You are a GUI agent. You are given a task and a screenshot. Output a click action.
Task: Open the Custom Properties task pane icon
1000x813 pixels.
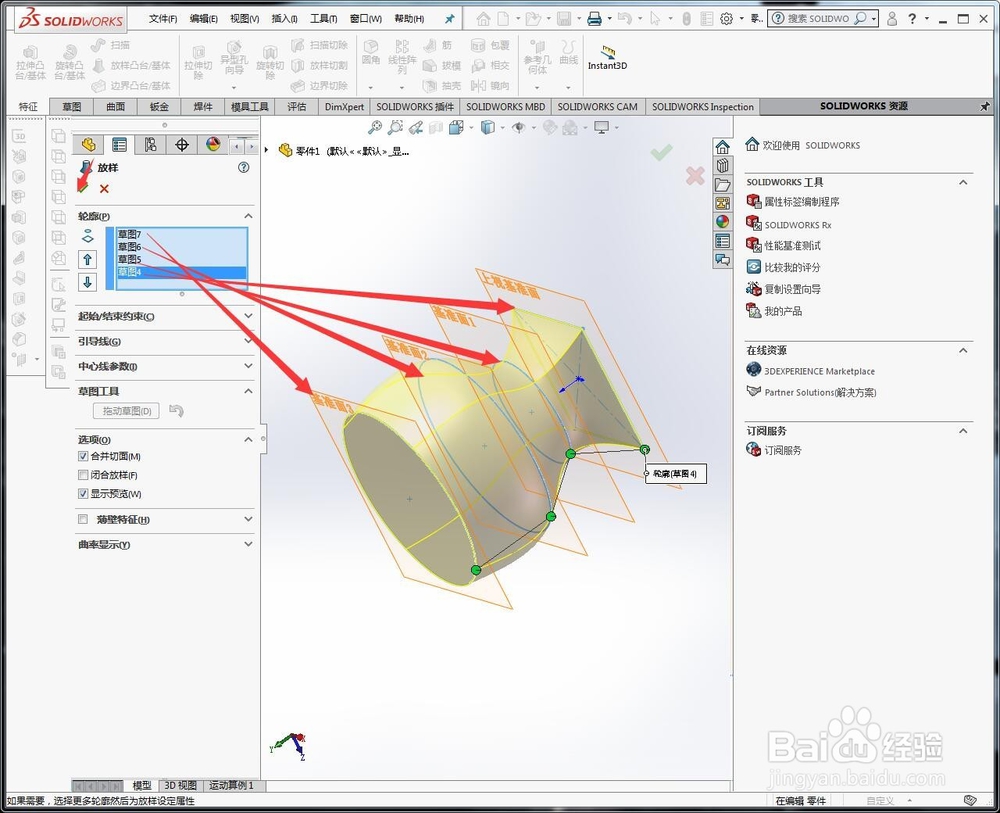pos(722,240)
